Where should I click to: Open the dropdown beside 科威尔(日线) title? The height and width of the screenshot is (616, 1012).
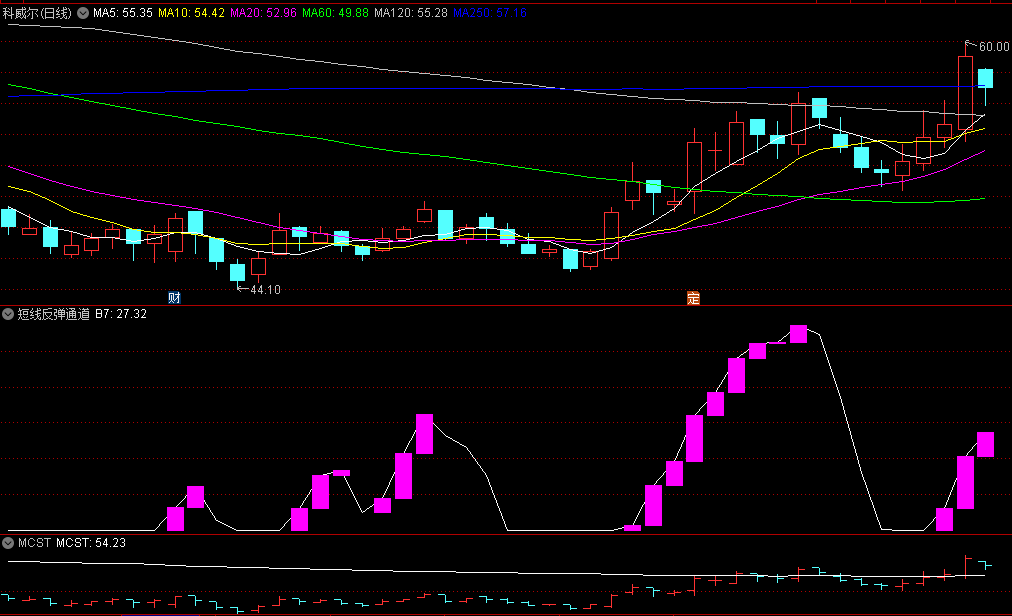click(x=83, y=13)
